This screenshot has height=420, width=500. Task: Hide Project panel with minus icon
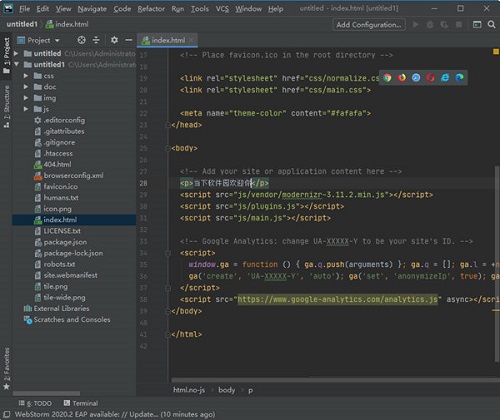coord(129,40)
